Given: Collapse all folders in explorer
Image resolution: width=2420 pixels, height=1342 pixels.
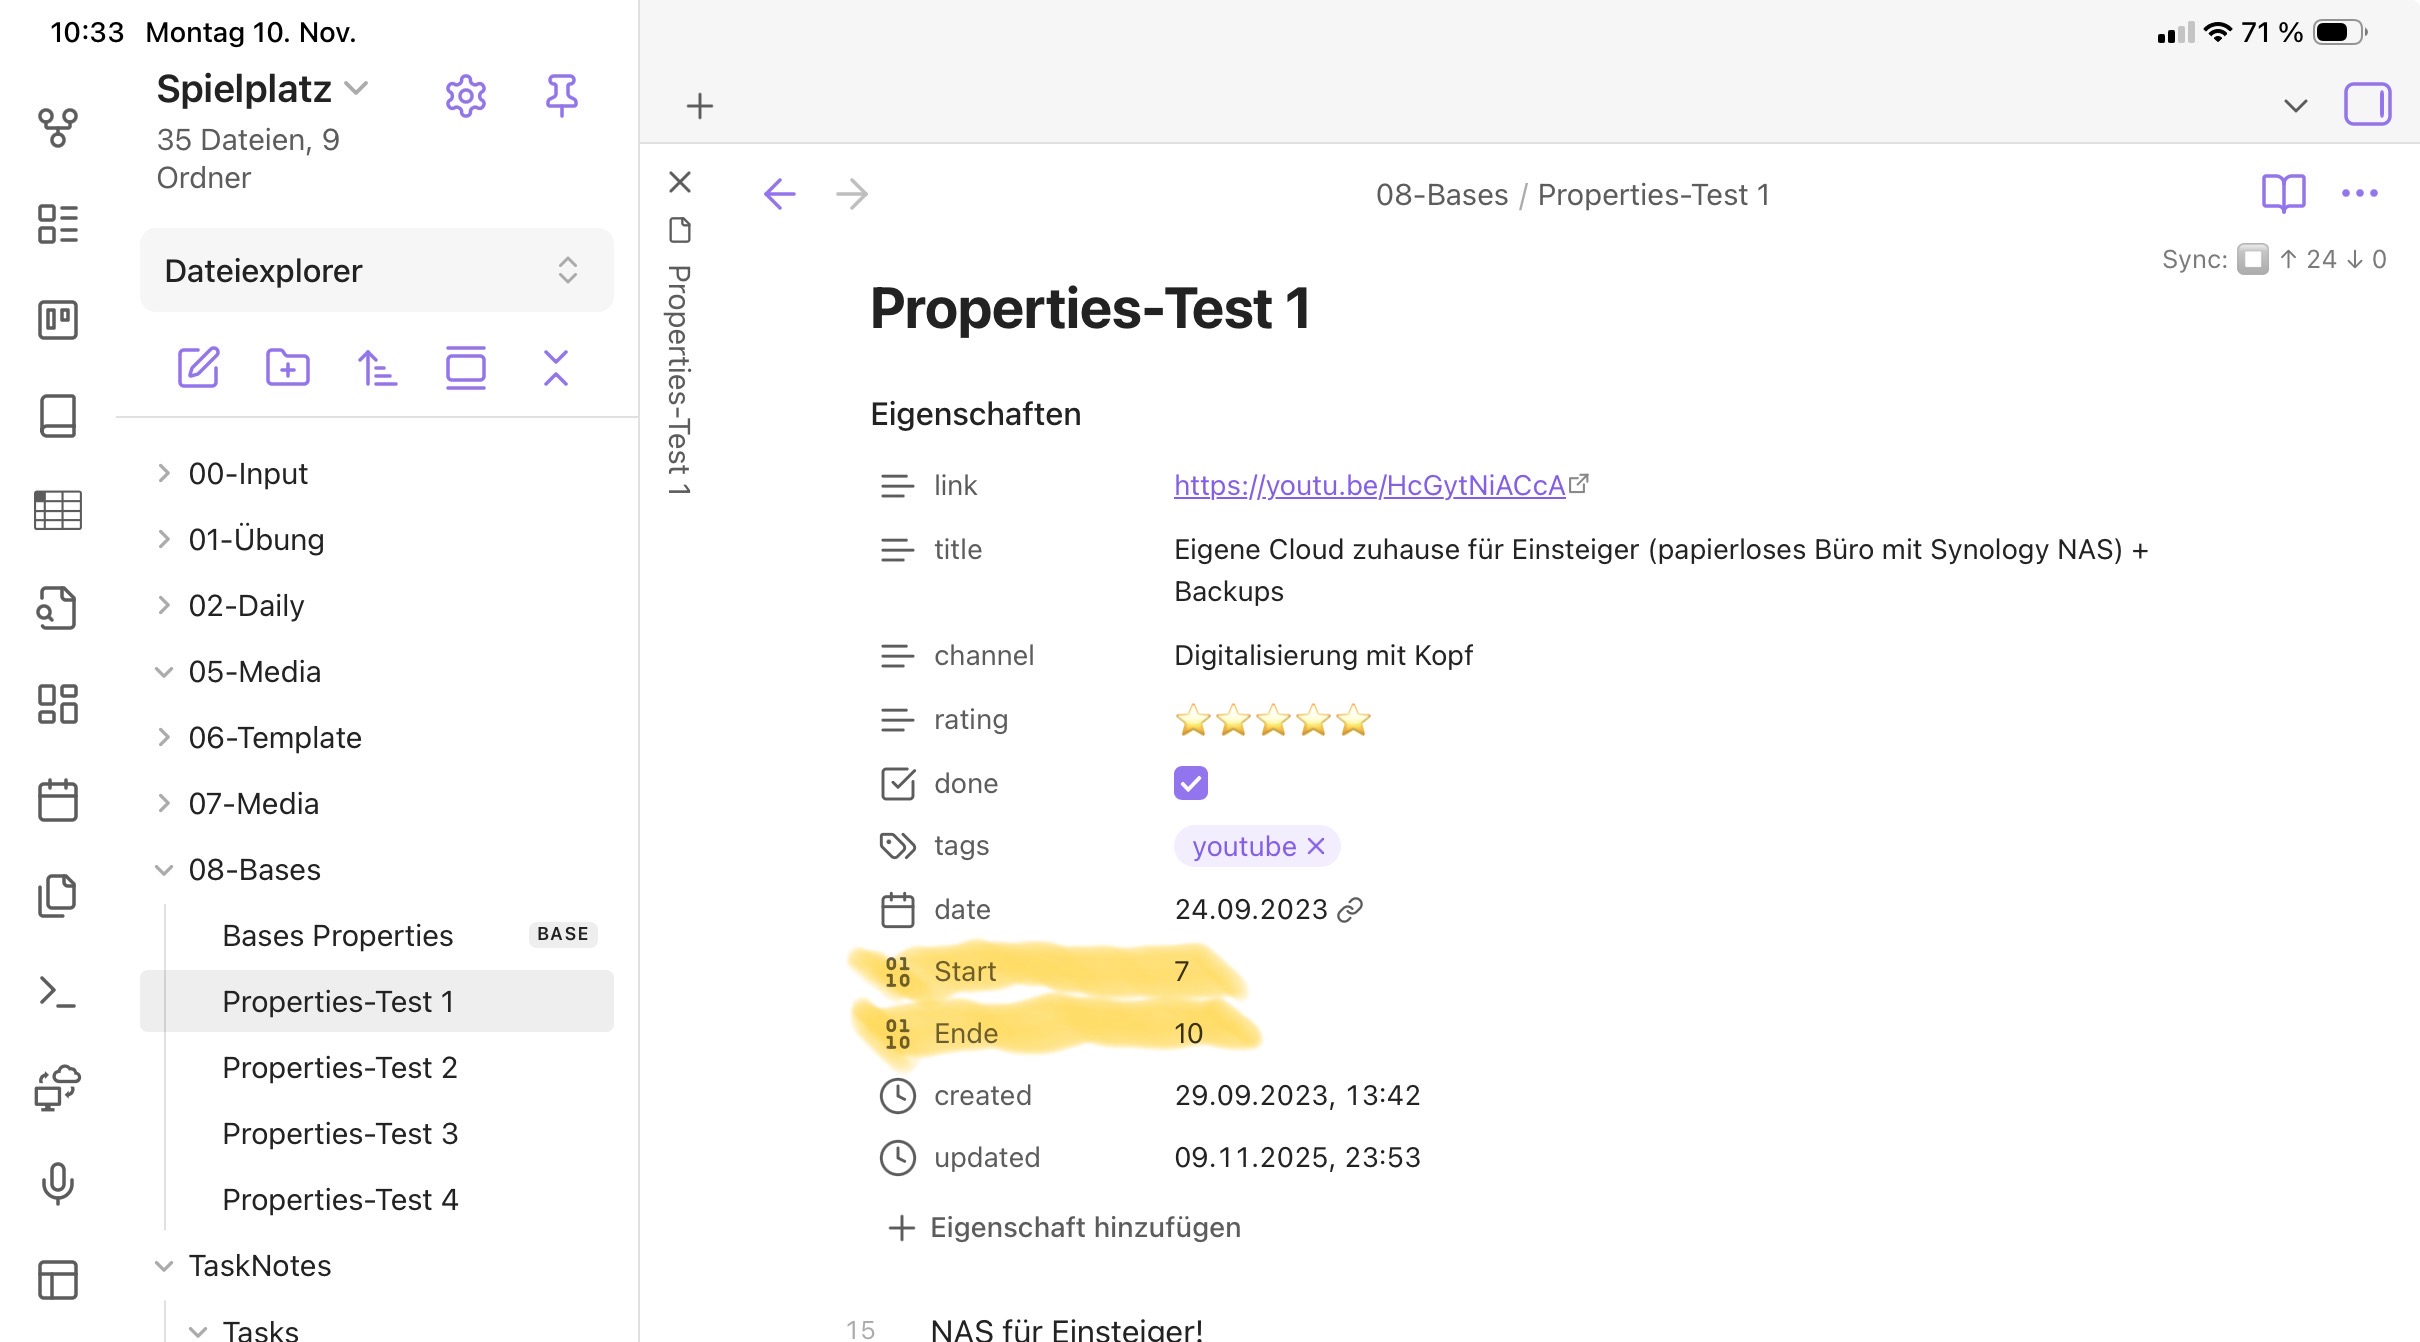Looking at the screenshot, I should point(556,368).
